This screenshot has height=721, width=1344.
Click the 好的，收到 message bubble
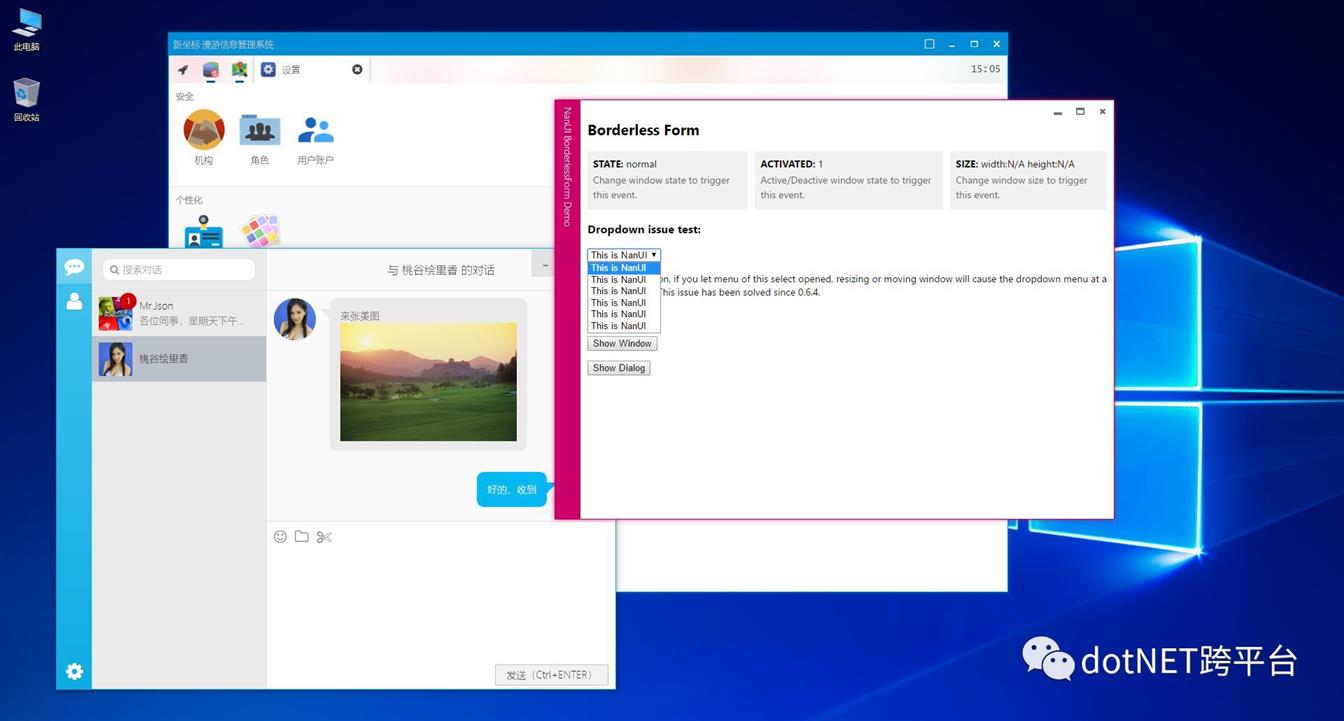coord(512,489)
